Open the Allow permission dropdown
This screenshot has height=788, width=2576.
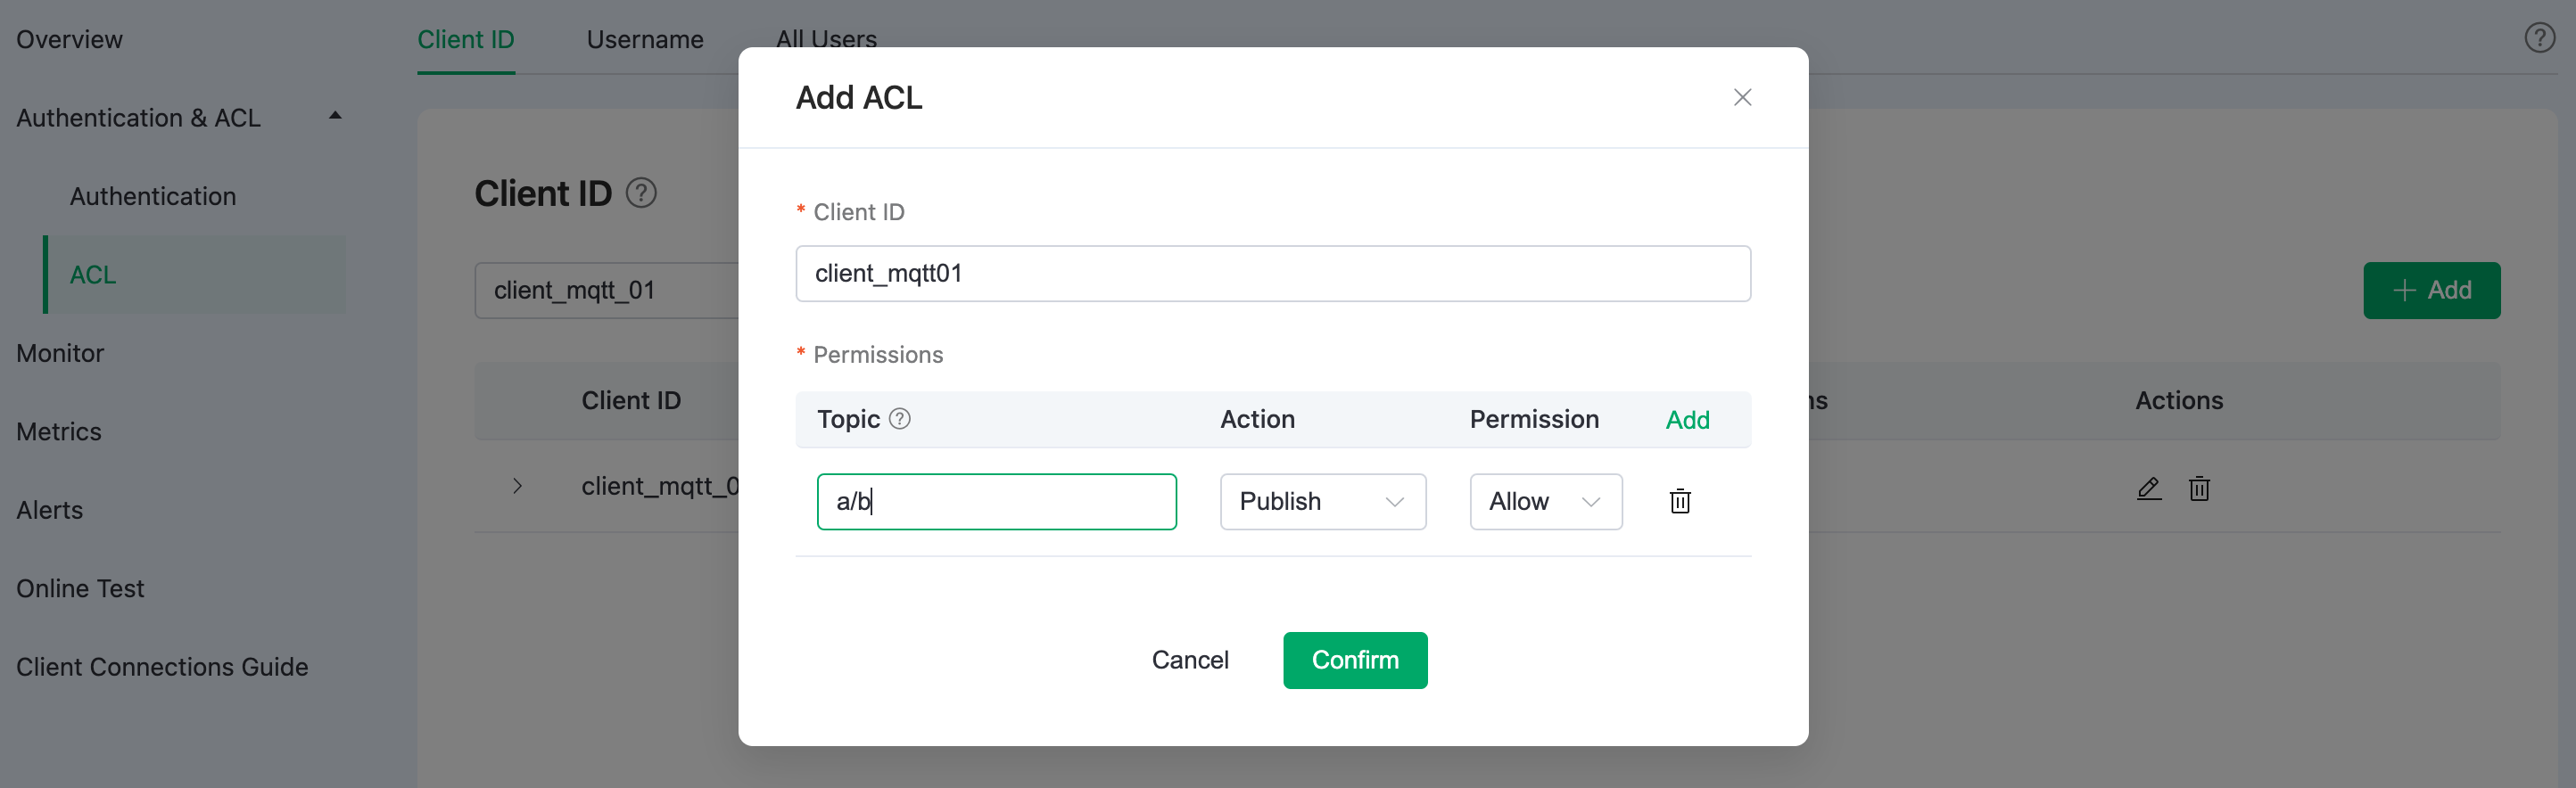1545,501
